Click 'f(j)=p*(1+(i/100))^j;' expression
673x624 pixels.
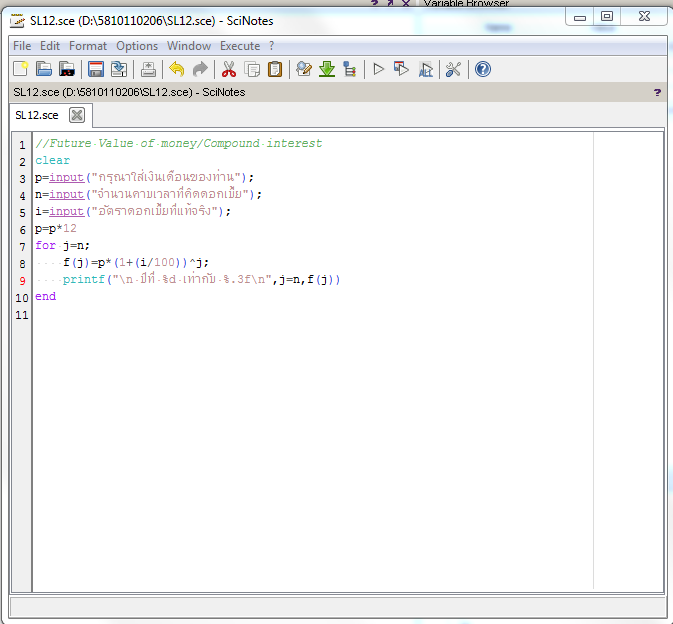click(x=136, y=262)
